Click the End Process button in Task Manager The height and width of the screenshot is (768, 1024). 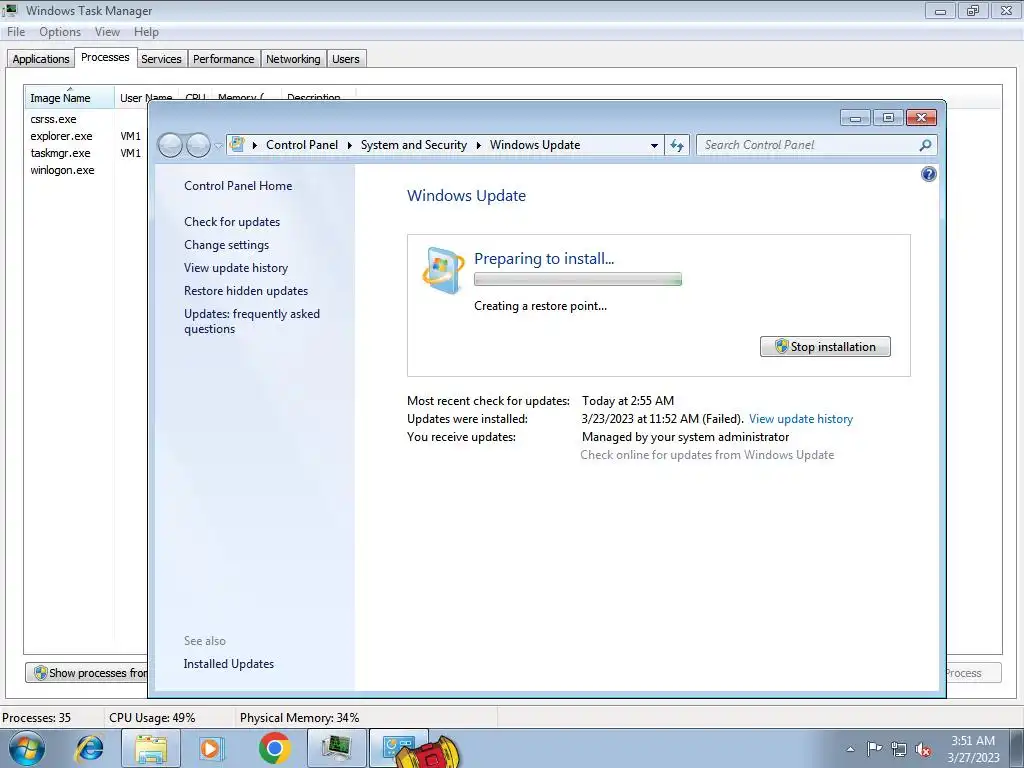[973, 673]
